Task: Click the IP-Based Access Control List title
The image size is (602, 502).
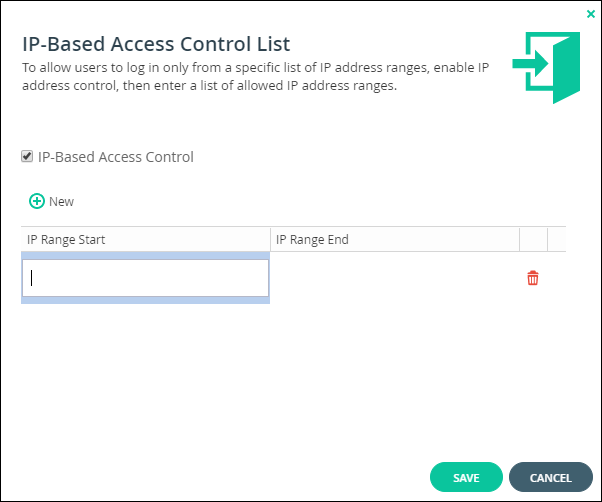Action: pos(156,44)
